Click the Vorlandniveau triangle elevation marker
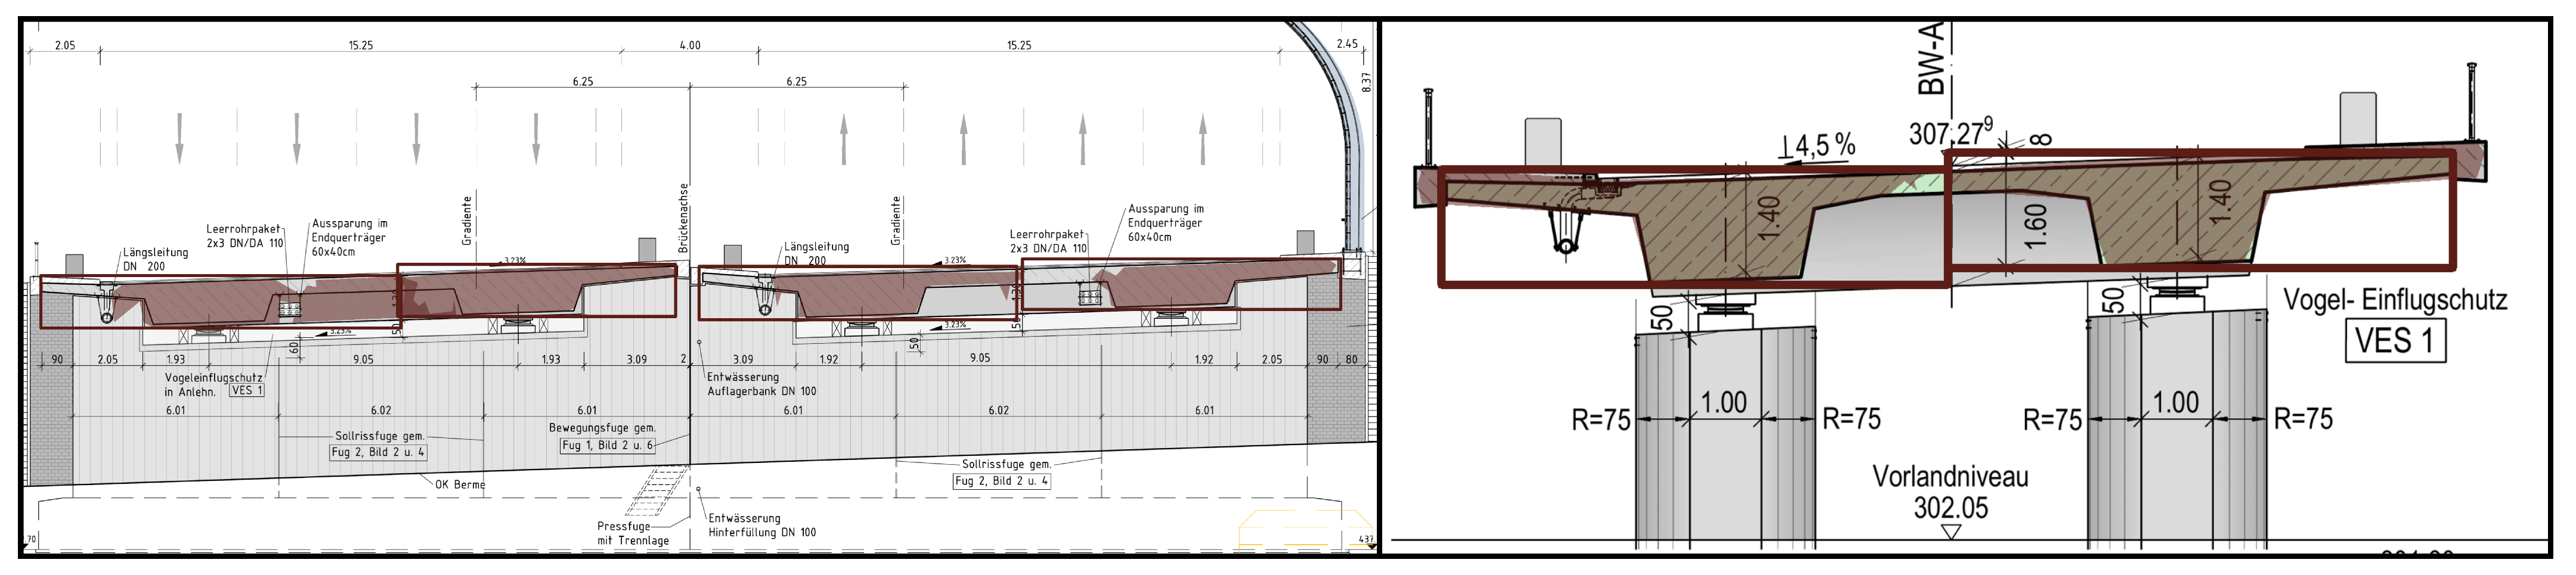Viewport: 2576px width, 575px height. click(x=1950, y=532)
